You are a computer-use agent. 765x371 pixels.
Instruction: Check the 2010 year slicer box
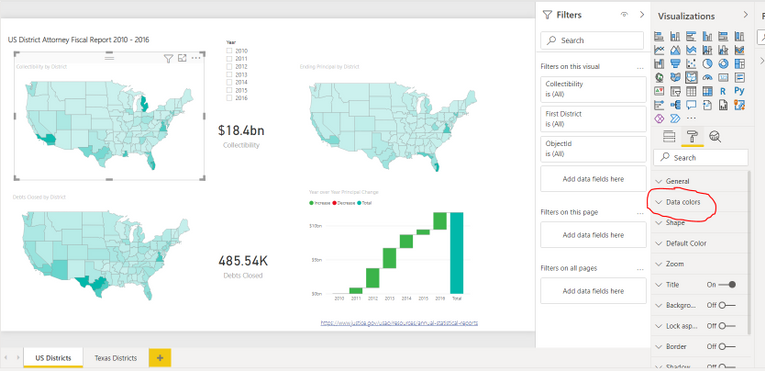(x=229, y=51)
